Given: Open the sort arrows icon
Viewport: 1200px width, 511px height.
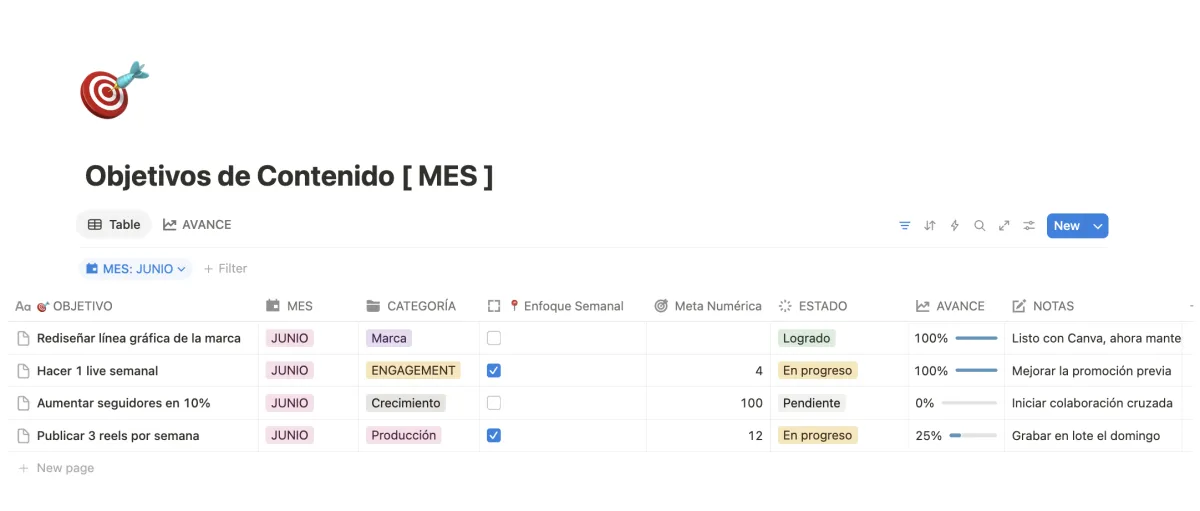Looking at the screenshot, I should click(x=929, y=226).
